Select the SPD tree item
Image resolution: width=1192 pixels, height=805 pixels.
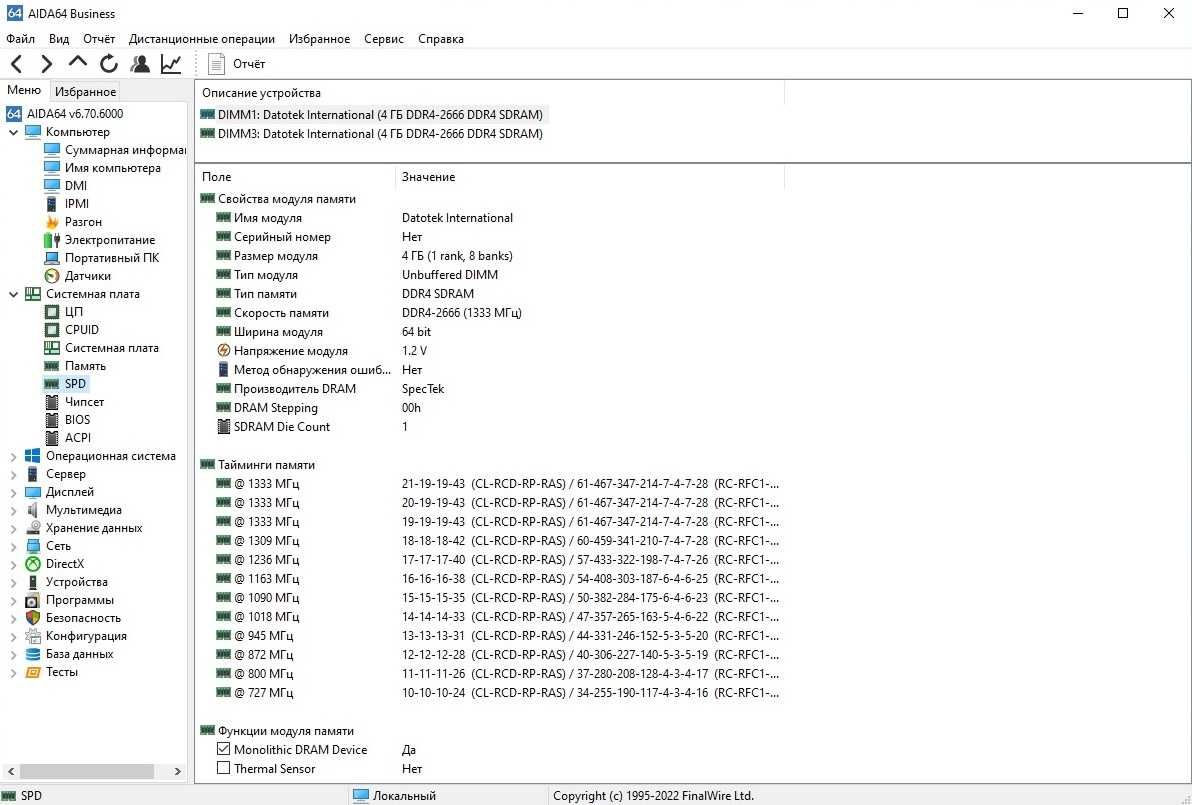[x=66, y=384]
